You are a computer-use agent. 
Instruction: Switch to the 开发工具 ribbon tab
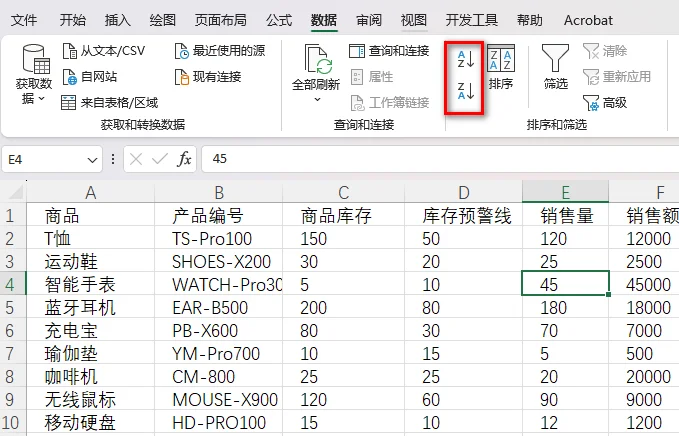click(472, 20)
